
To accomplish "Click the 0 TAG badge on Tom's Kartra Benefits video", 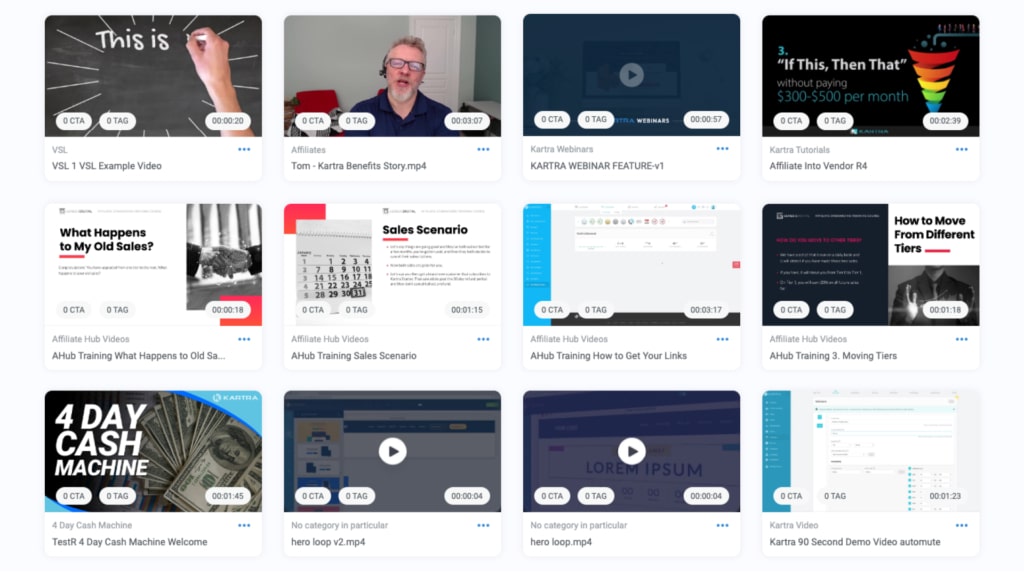I will 357,121.
